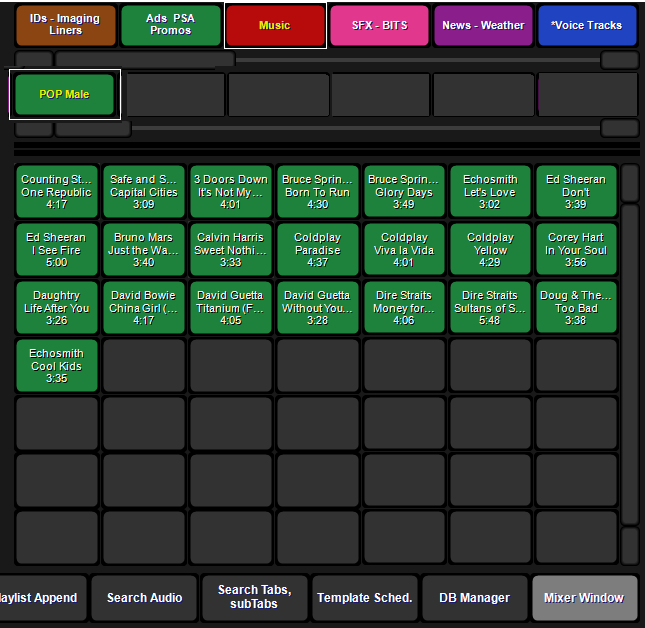Open the IDs - Imaging Liners tab

click(x=66, y=25)
